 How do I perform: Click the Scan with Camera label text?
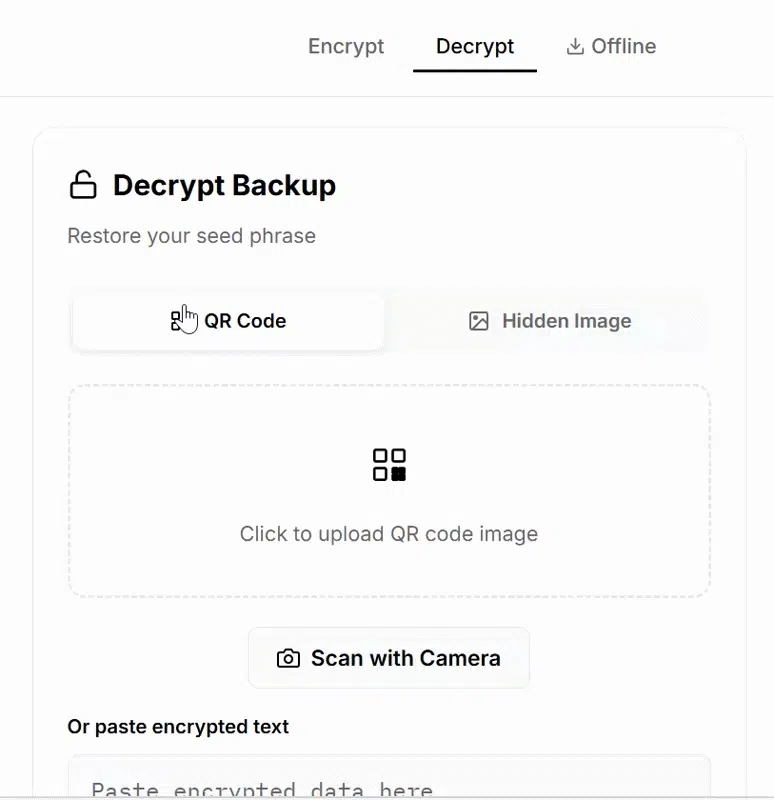[x=406, y=658]
